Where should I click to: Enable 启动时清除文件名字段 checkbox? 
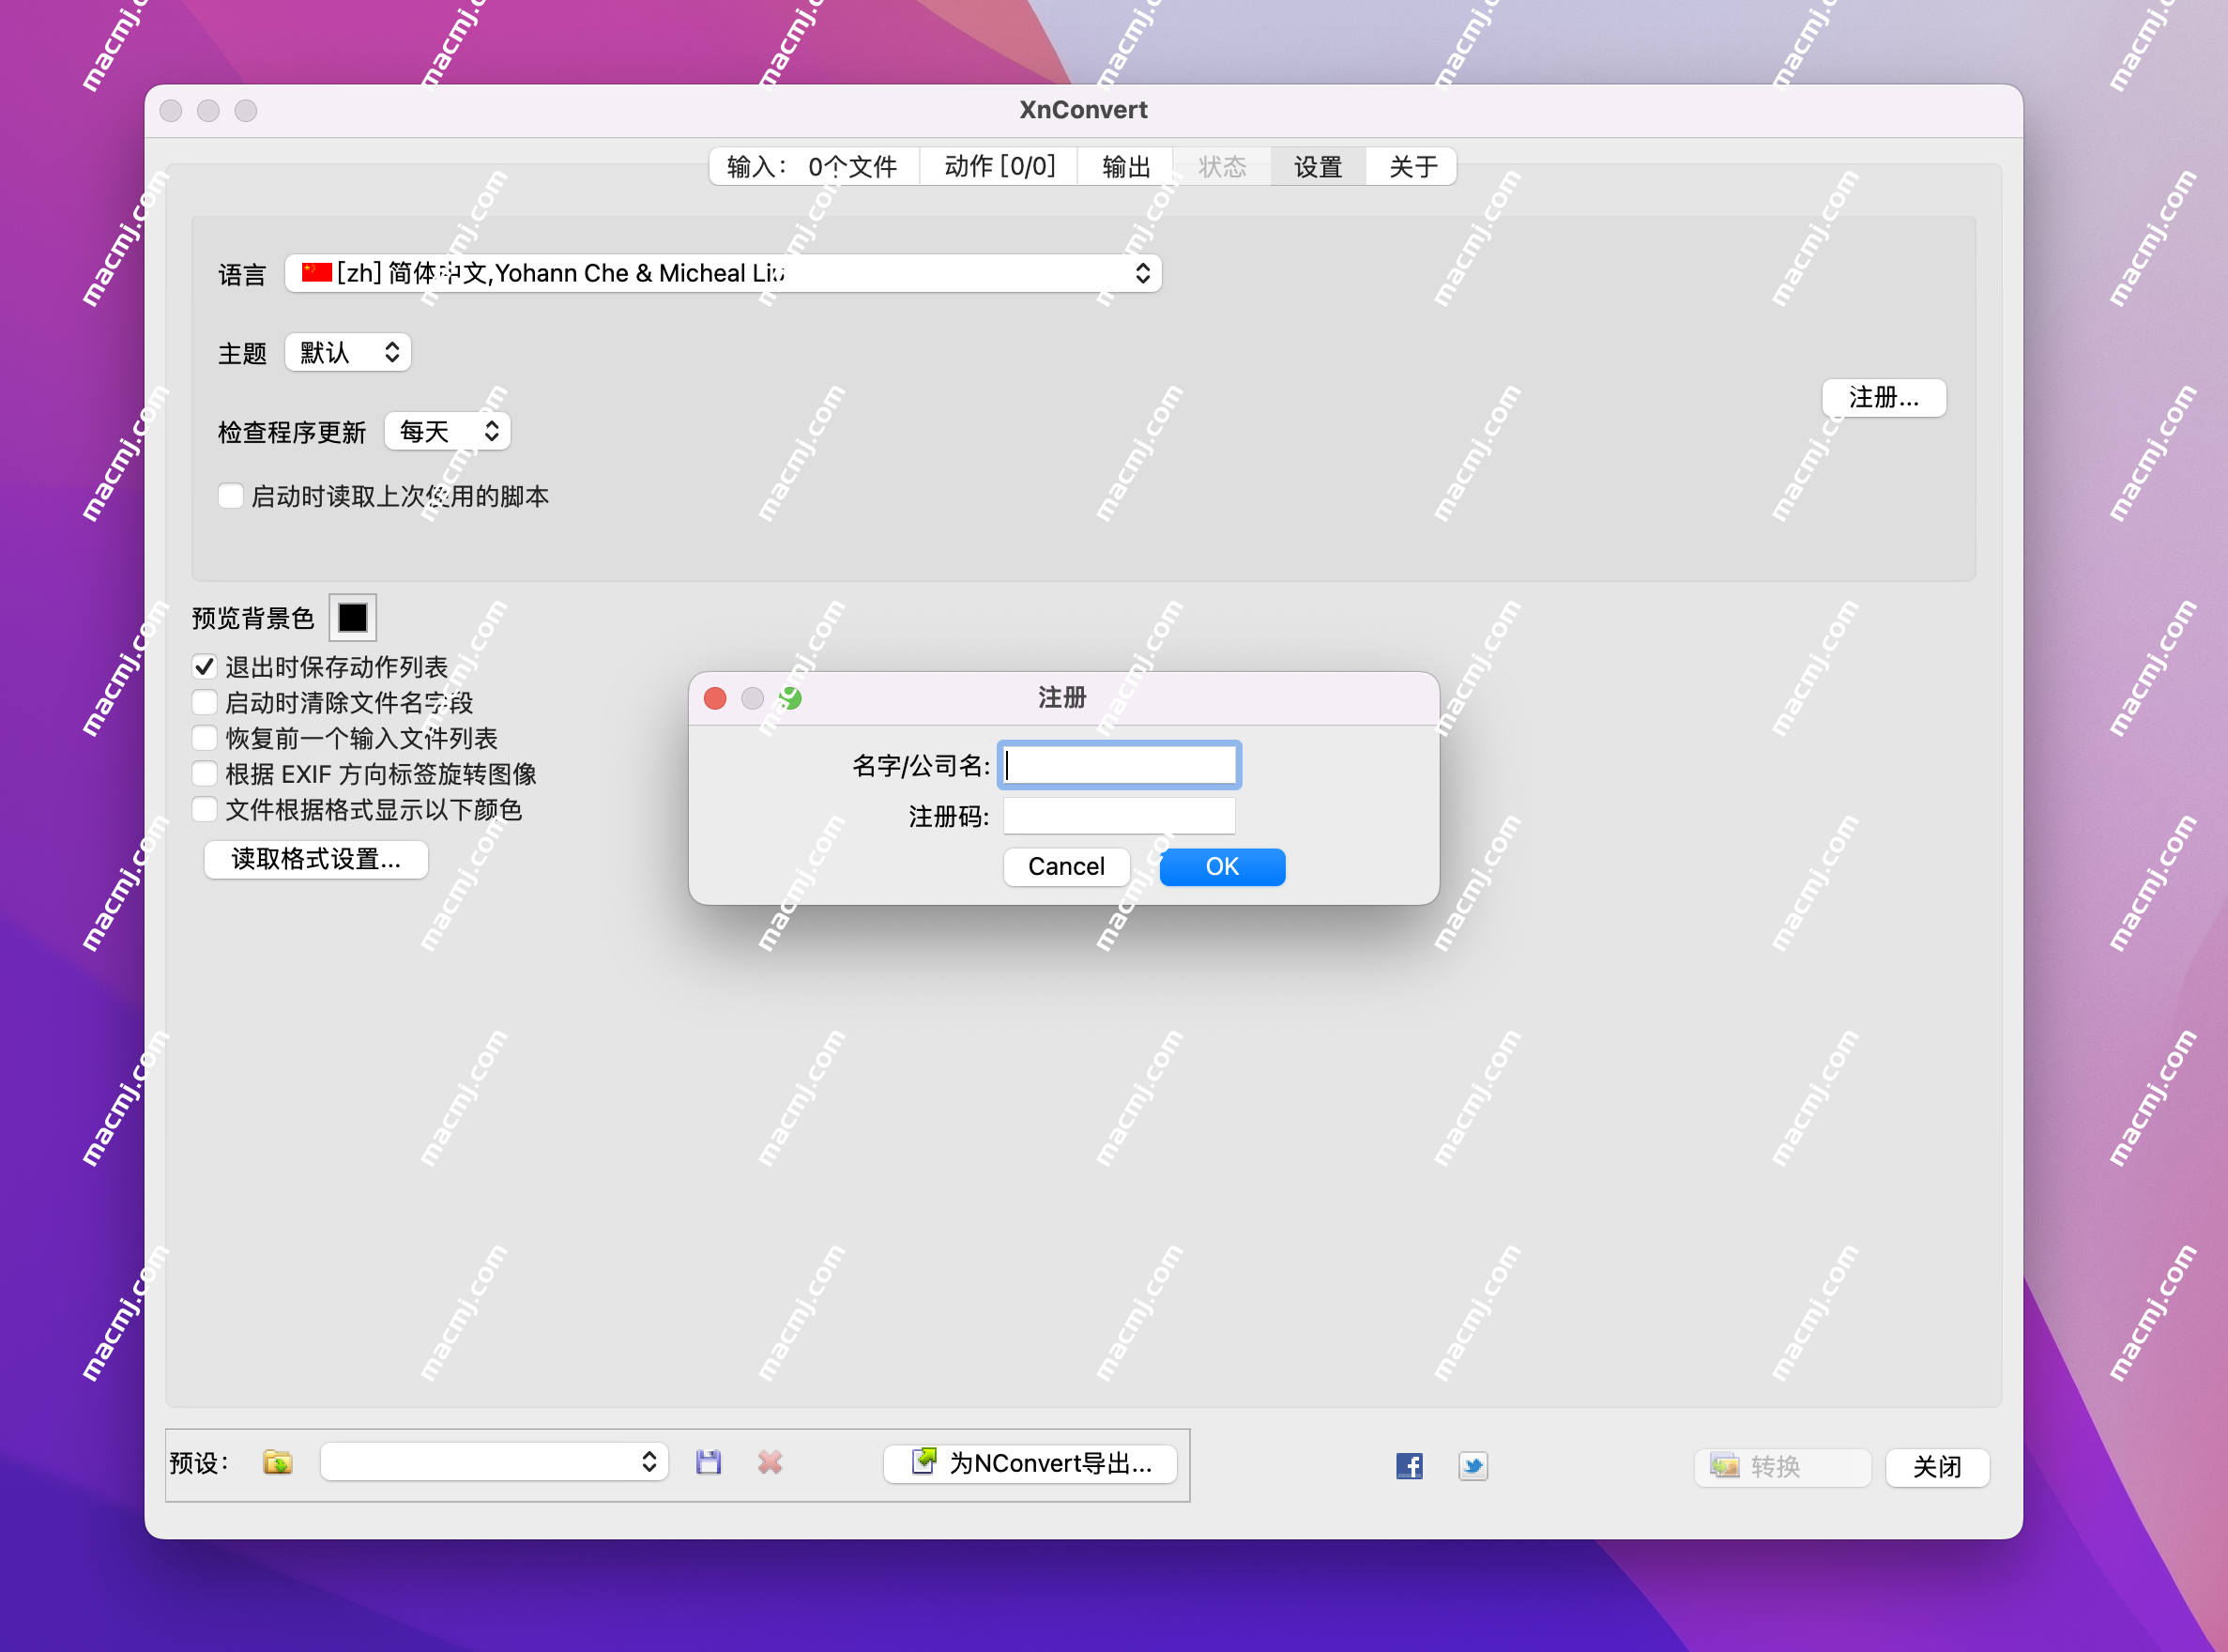[x=204, y=702]
